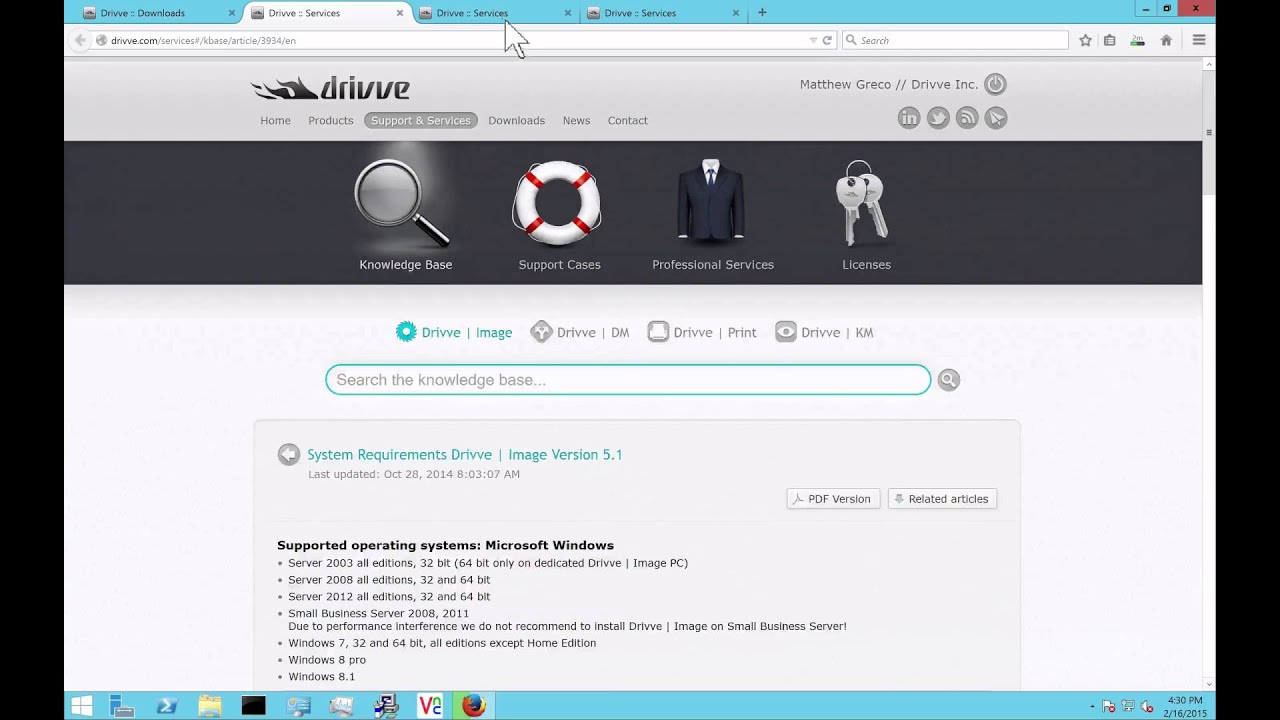Click article title System Requirements Drivve Image
The width and height of the screenshot is (1280, 720).
[x=465, y=455]
